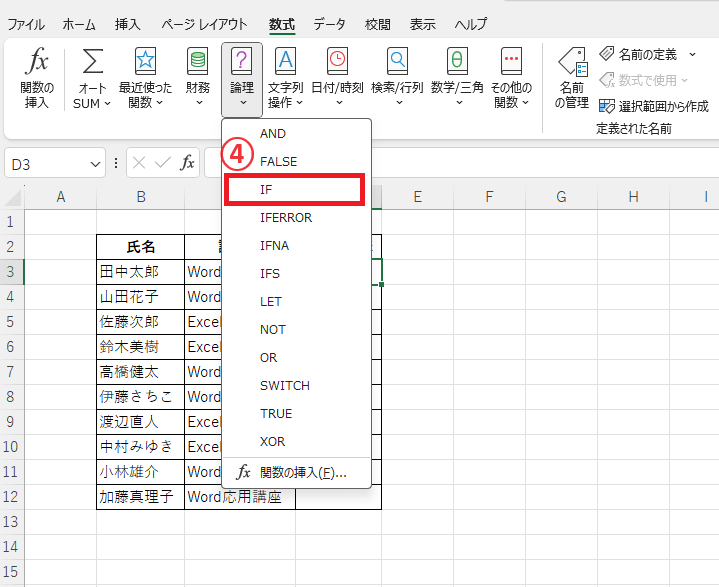Open the ページ レイアウト tab
This screenshot has height=587, width=719.
coord(205,24)
